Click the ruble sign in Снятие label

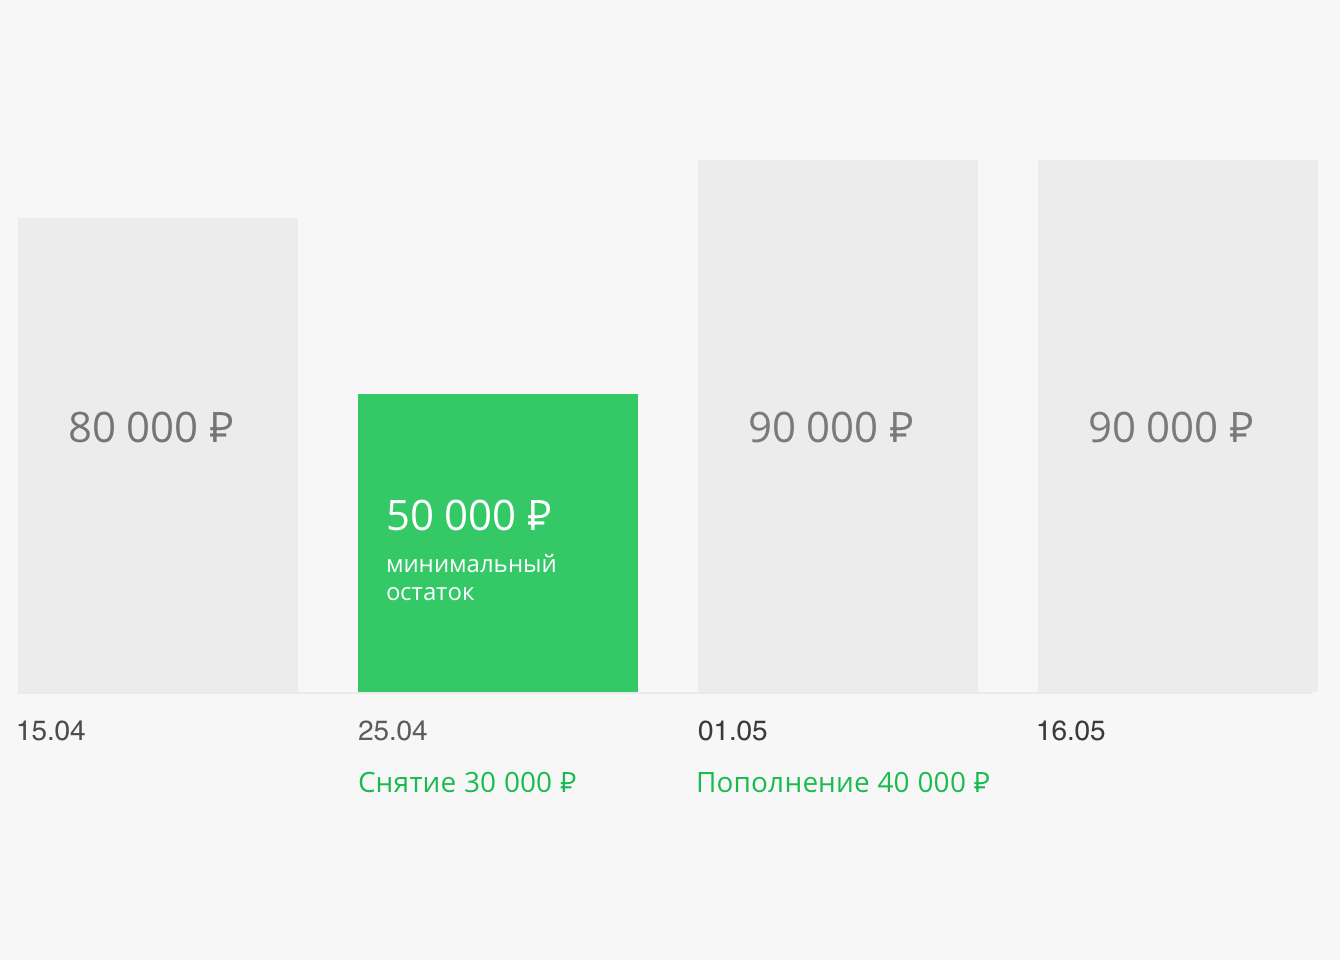(x=568, y=782)
